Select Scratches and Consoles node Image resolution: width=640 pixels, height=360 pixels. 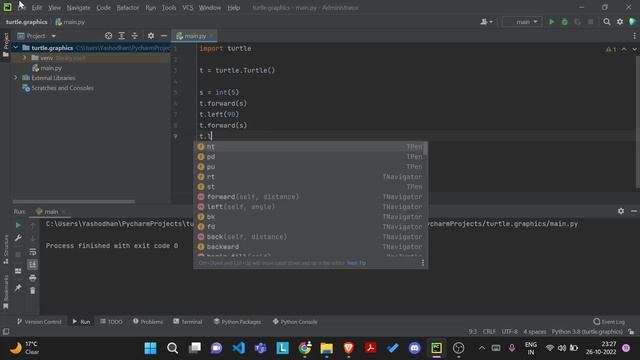62,88
